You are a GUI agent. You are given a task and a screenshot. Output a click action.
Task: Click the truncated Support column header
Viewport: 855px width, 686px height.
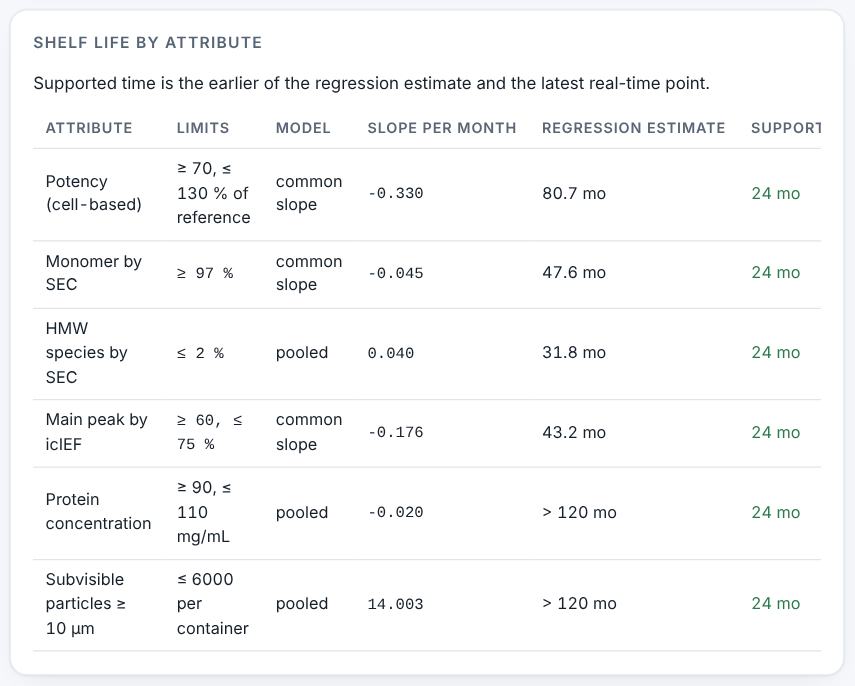786,128
